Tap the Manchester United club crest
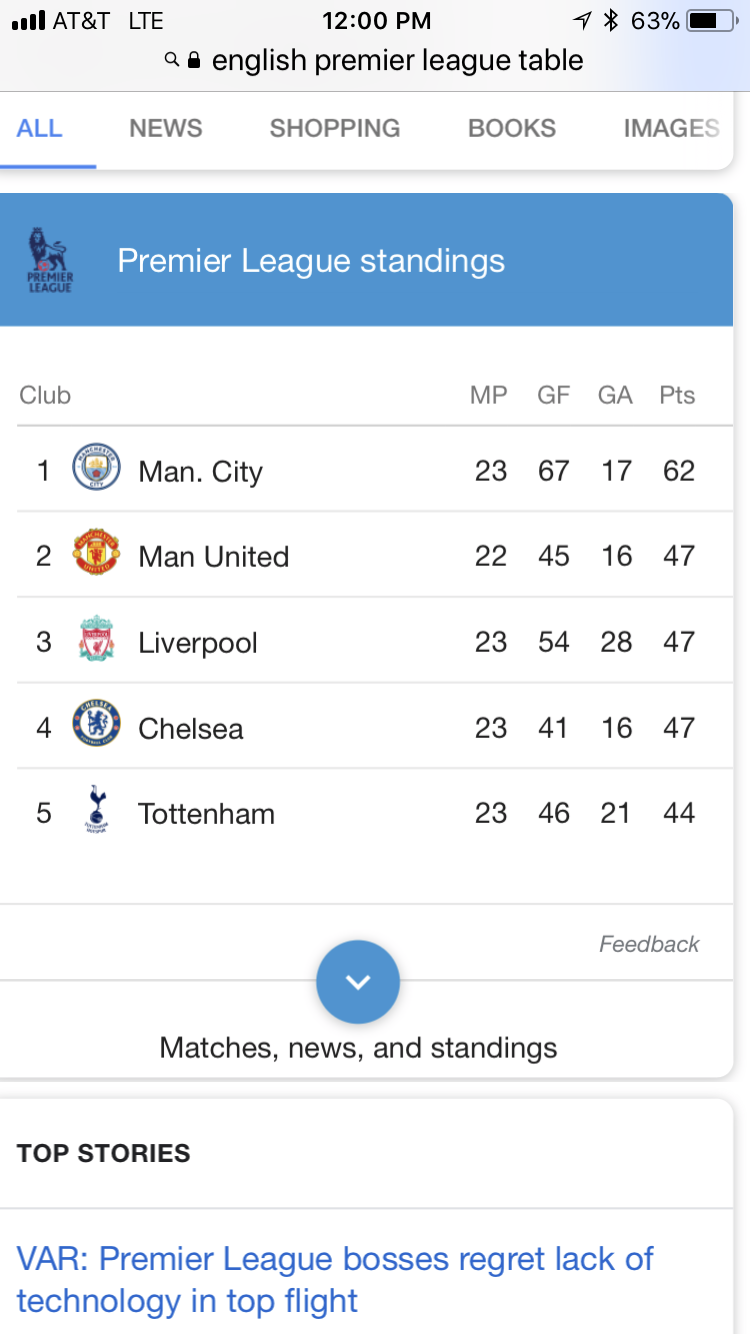Image resolution: width=750 pixels, height=1334 pixels. [96, 554]
